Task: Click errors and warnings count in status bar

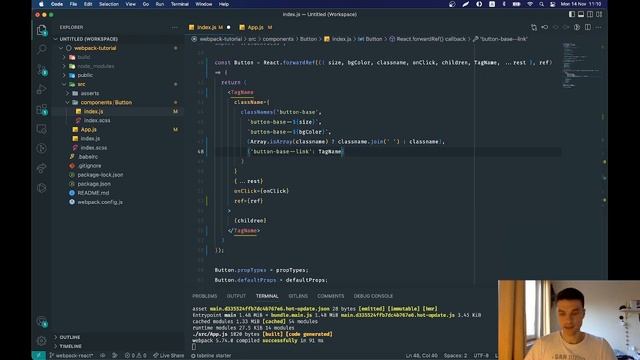Action: pyautogui.click(x=136, y=356)
